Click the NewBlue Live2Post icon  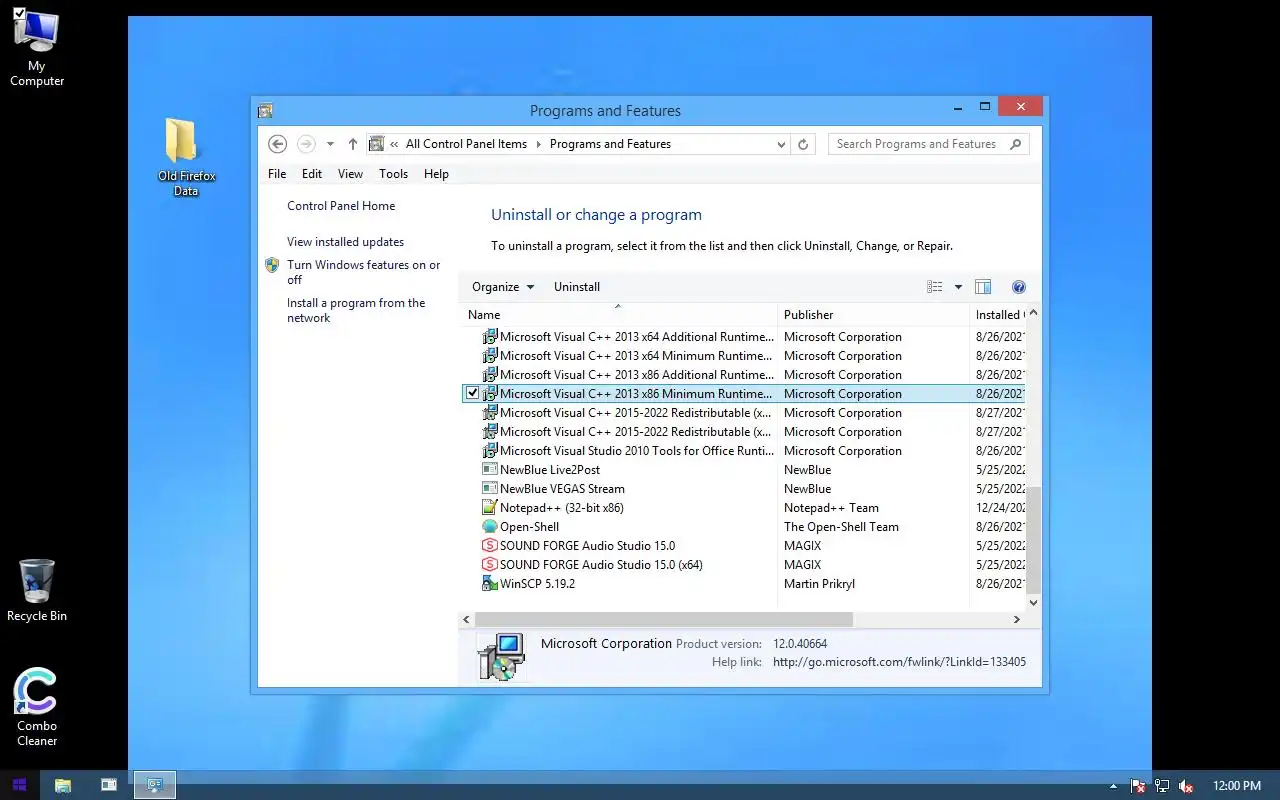tap(490, 470)
